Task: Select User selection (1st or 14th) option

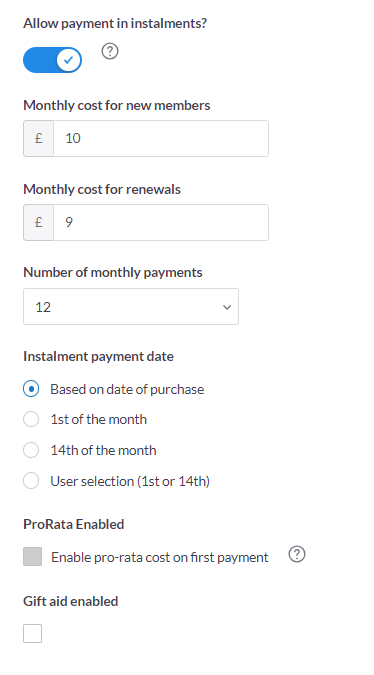Action: click(31, 481)
